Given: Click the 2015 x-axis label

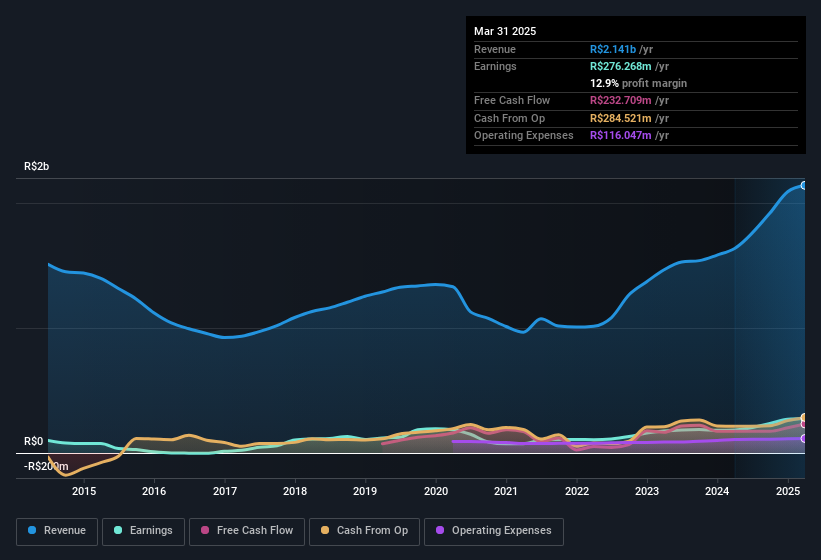Looking at the screenshot, I should [84, 491].
